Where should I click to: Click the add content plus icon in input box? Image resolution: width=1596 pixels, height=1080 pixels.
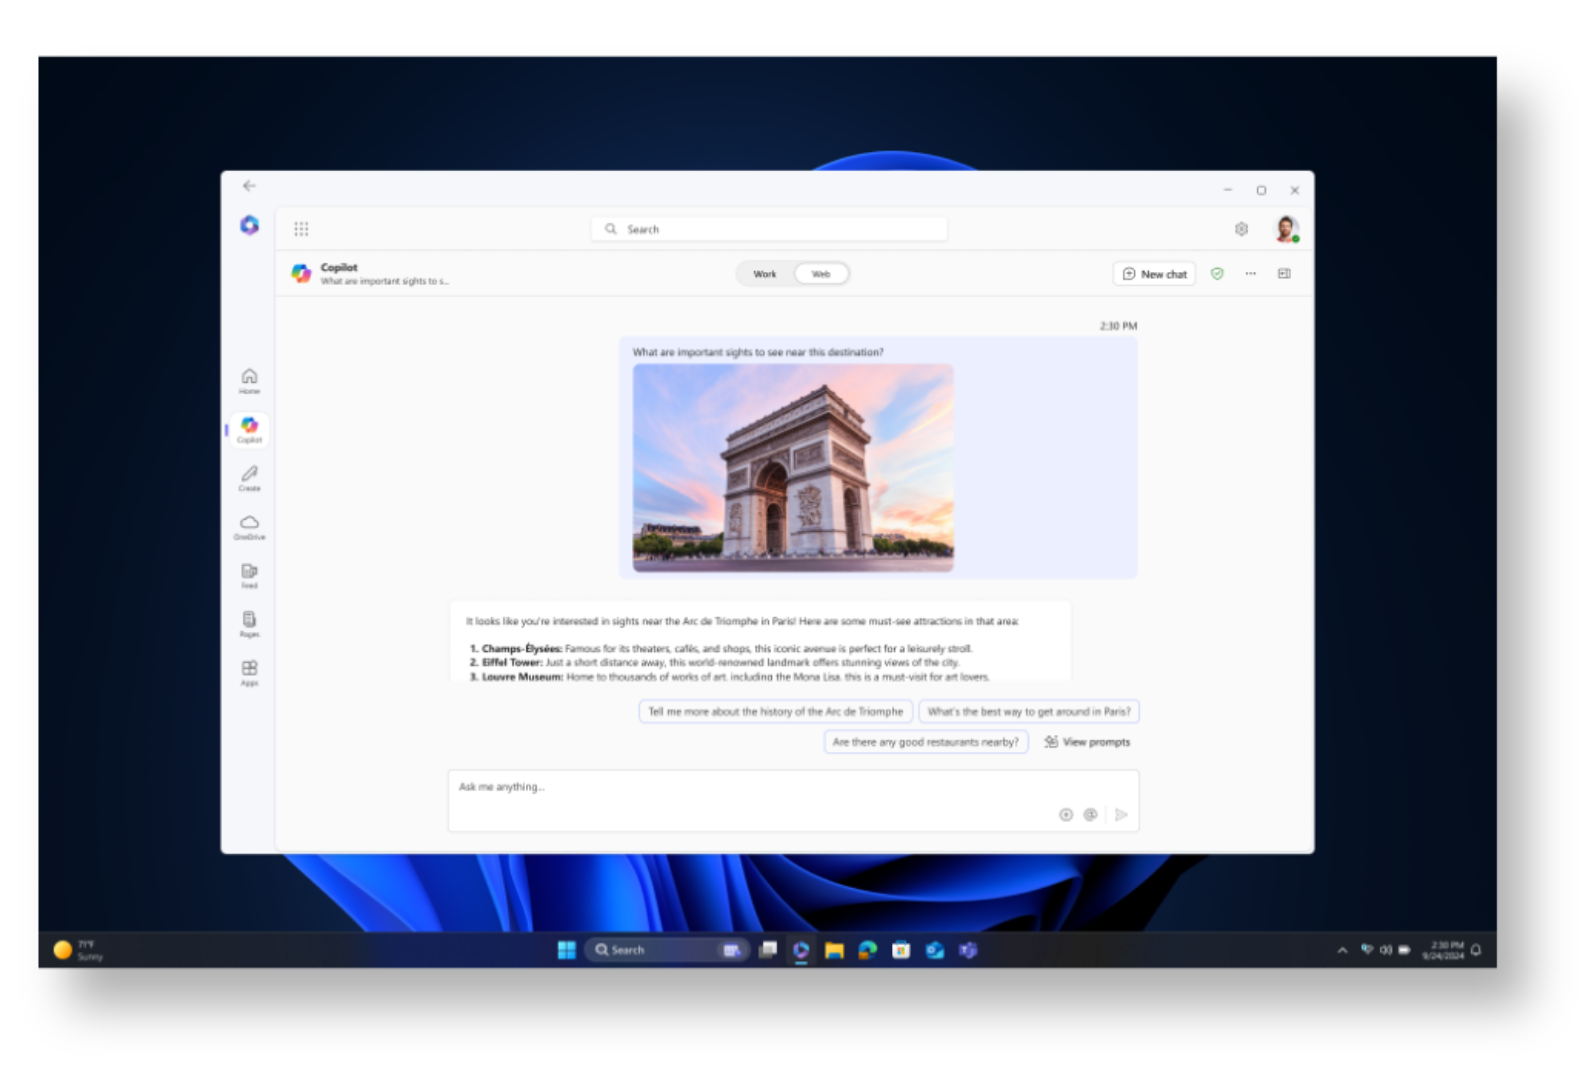[x=1066, y=815]
